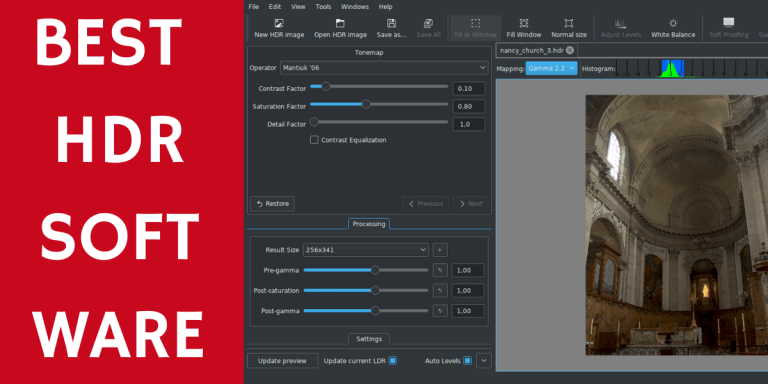Image resolution: width=768 pixels, height=384 pixels.
Task: Click the Save as floppy icon
Action: pyautogui.click(x=391, y=23)
